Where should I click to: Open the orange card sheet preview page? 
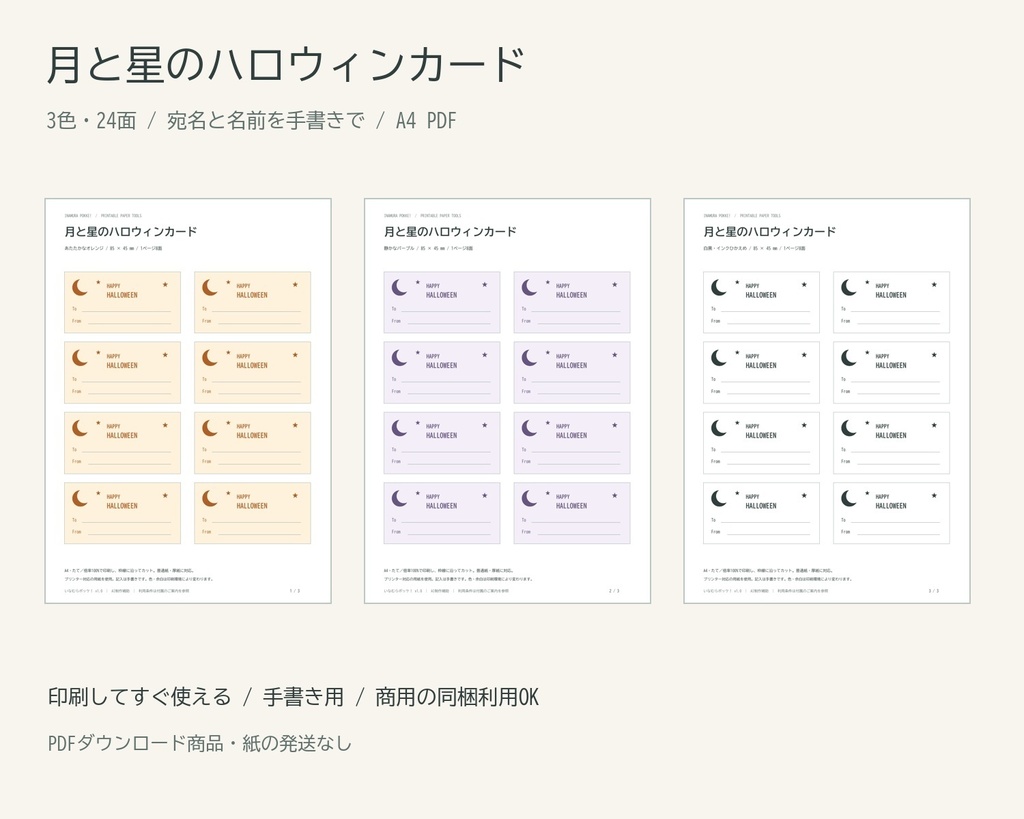click(x=188, y=400)
